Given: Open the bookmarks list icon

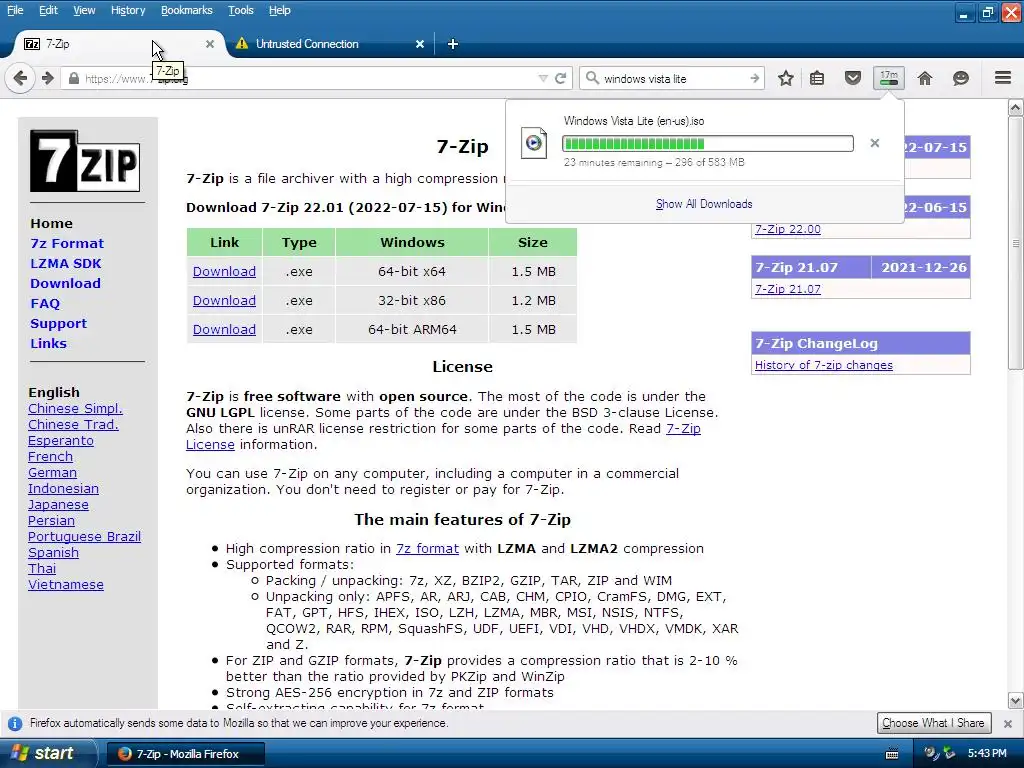Looking at the screenshot, I should coord(817,78).
